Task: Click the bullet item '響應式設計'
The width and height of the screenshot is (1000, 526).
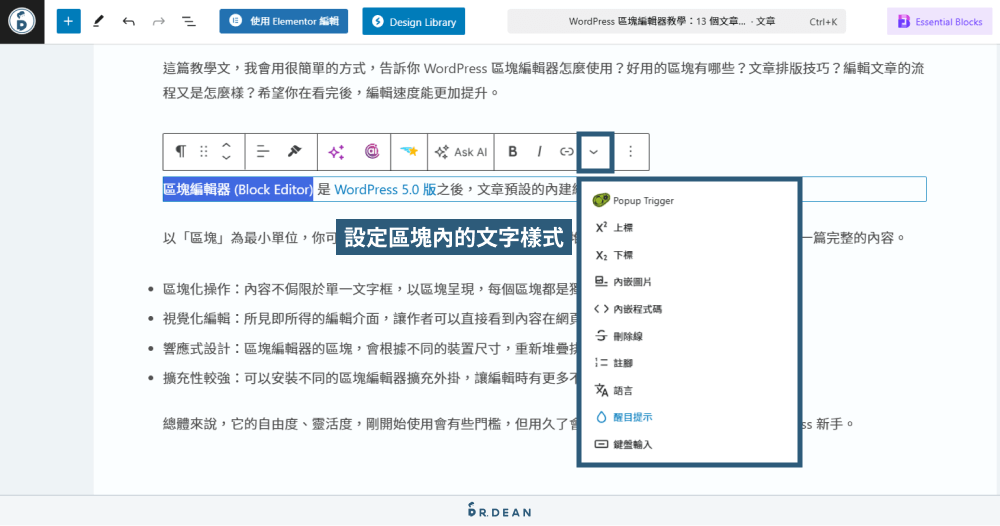Action: click(370, 348)
